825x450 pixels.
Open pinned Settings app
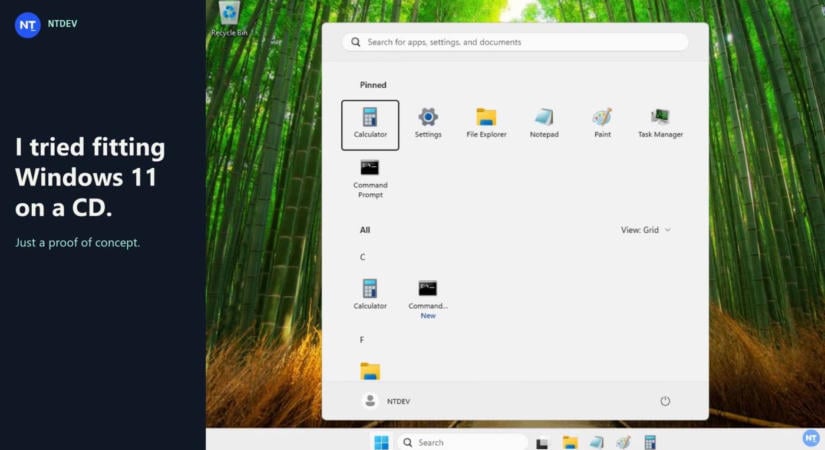pyautogui.click(x=428, y=123)
